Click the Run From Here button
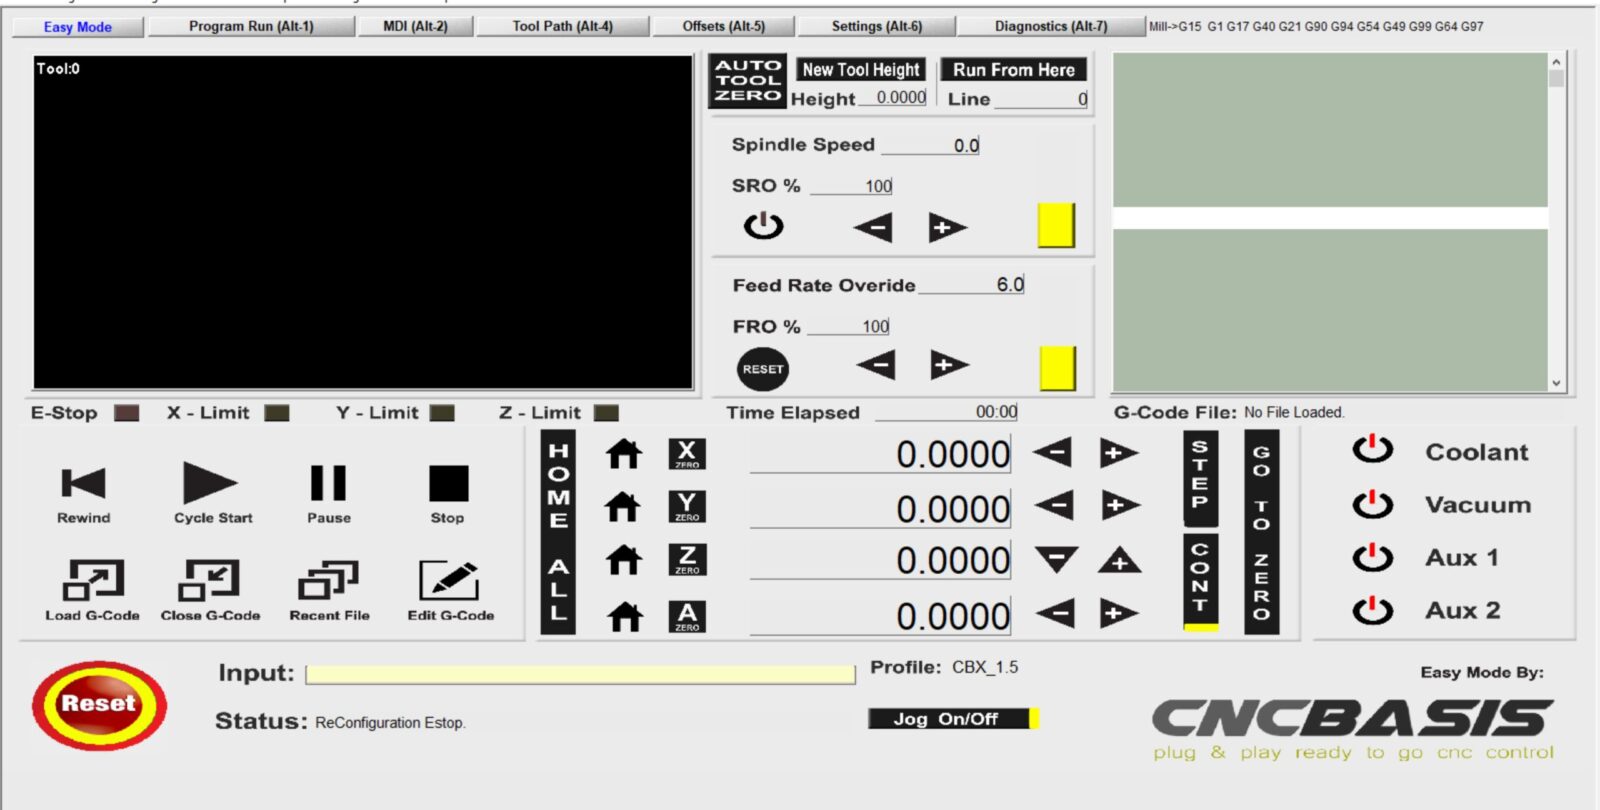Screen dimensions: 1600x810 tap(1013, 70)
